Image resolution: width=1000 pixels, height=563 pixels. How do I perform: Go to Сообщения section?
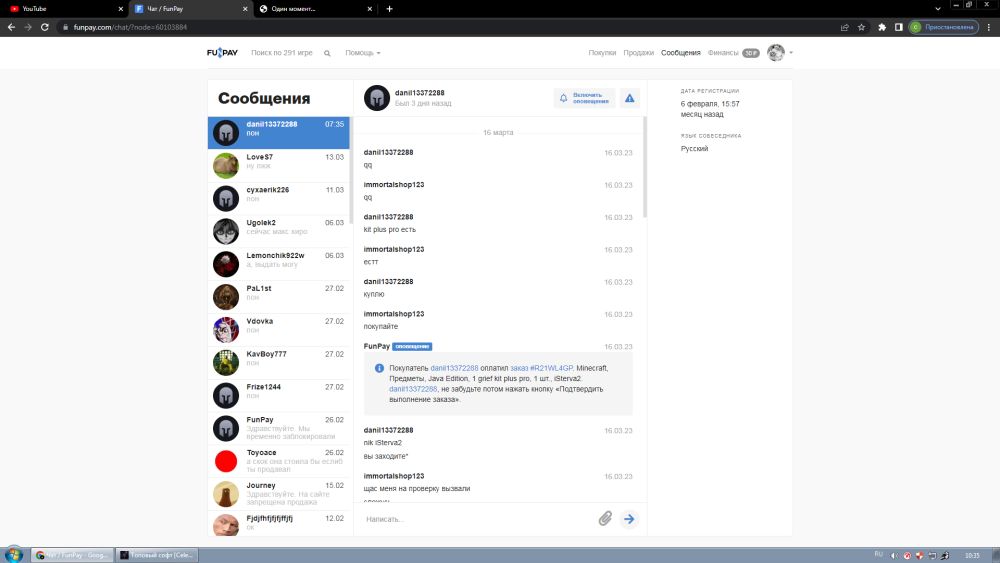pos(680,53)
